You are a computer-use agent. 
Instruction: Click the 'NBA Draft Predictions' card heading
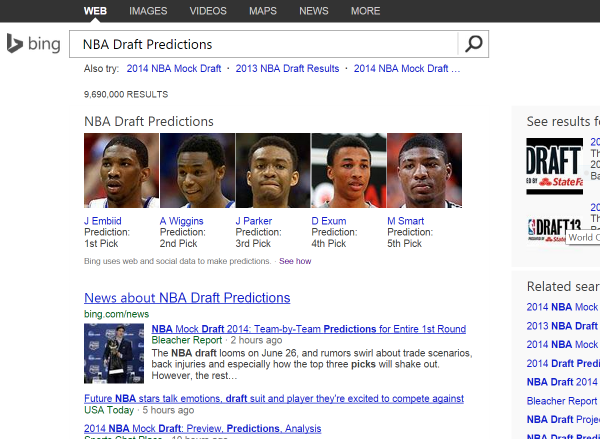(x=149, y=121)
